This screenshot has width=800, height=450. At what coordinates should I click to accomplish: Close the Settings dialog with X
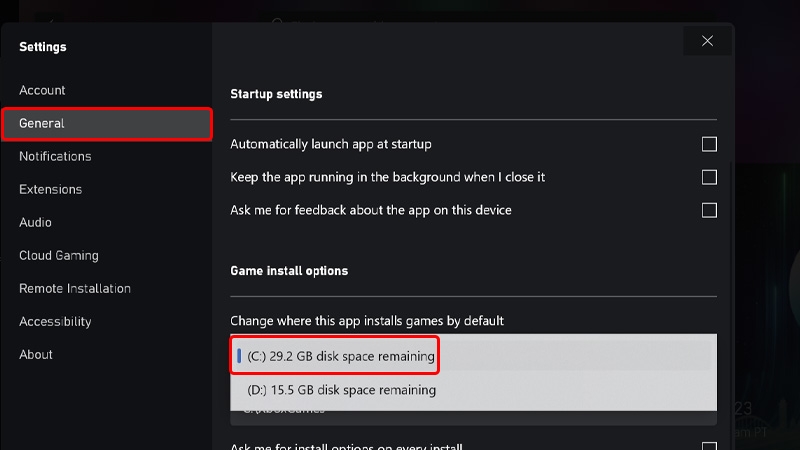click(x=707, y=41)
